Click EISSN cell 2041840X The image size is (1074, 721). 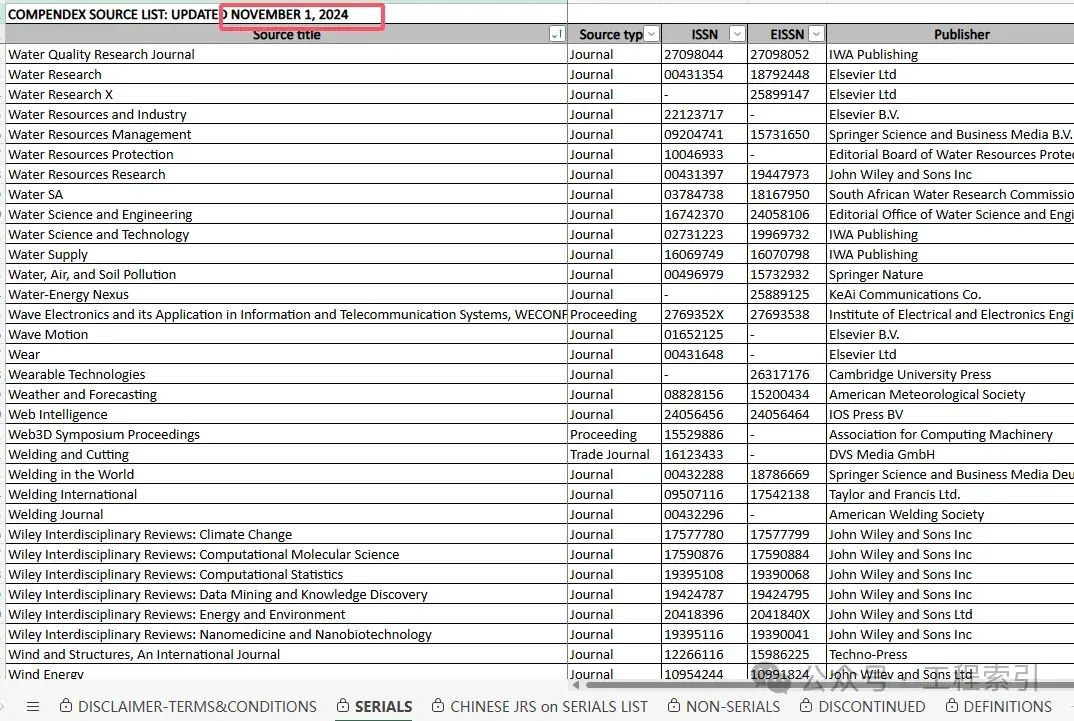tap(786, 614)
